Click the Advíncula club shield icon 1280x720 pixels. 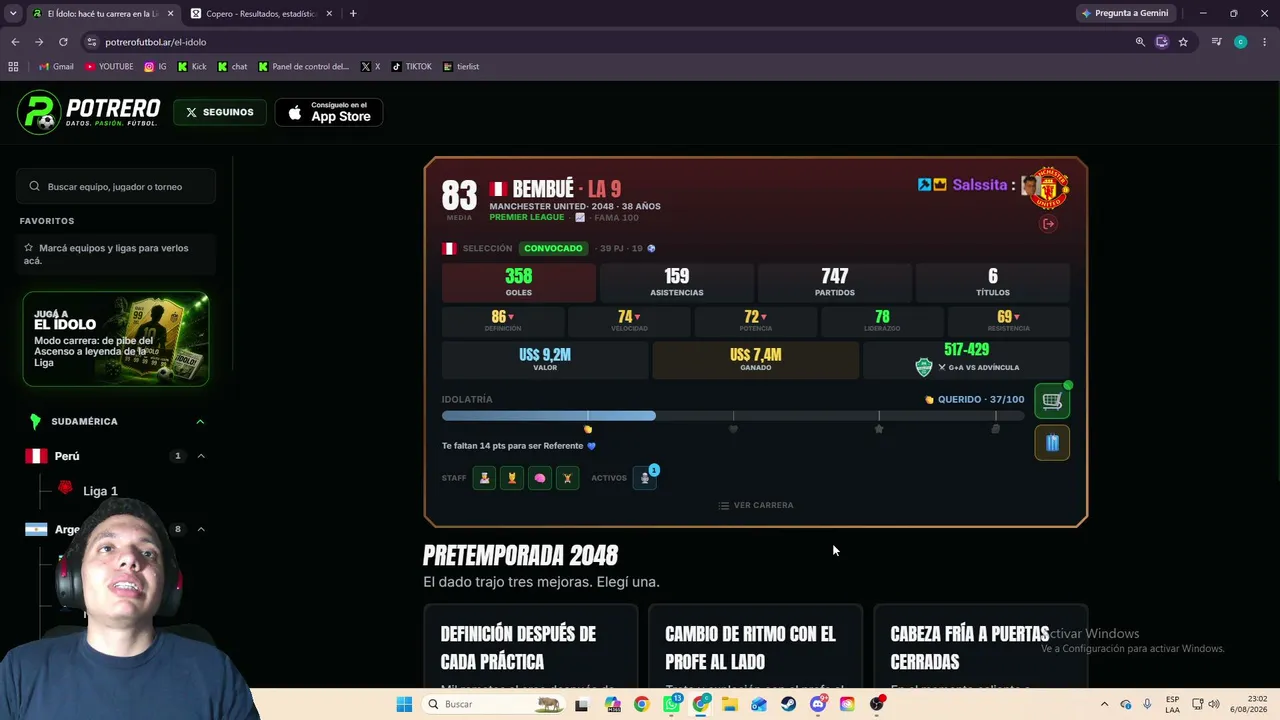pos(924,367)
